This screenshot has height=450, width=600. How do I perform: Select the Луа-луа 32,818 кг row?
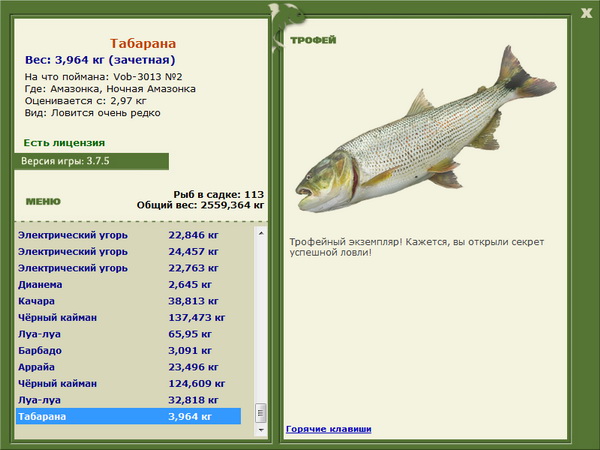pyautogui.click(x=129, y=399)
